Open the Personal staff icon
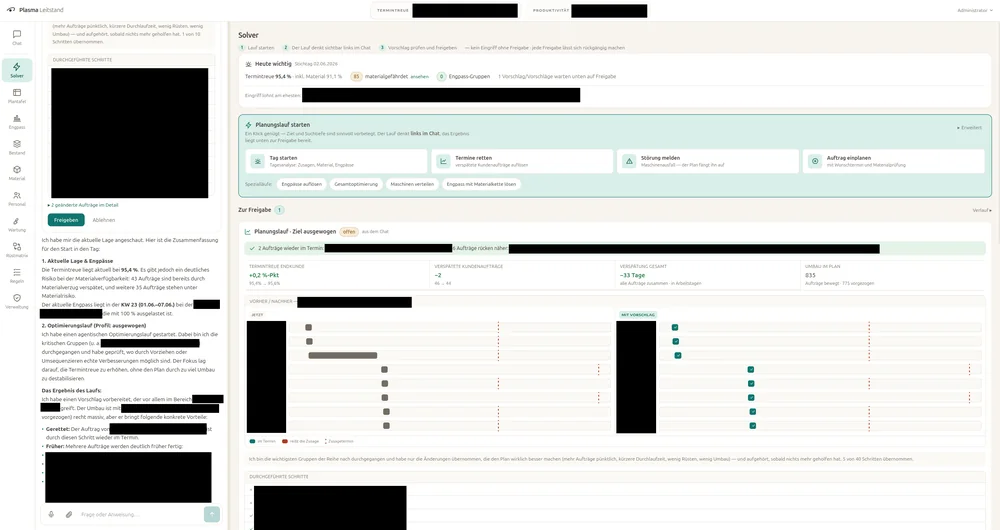The image size is (1000, 530). coord(17,198)
